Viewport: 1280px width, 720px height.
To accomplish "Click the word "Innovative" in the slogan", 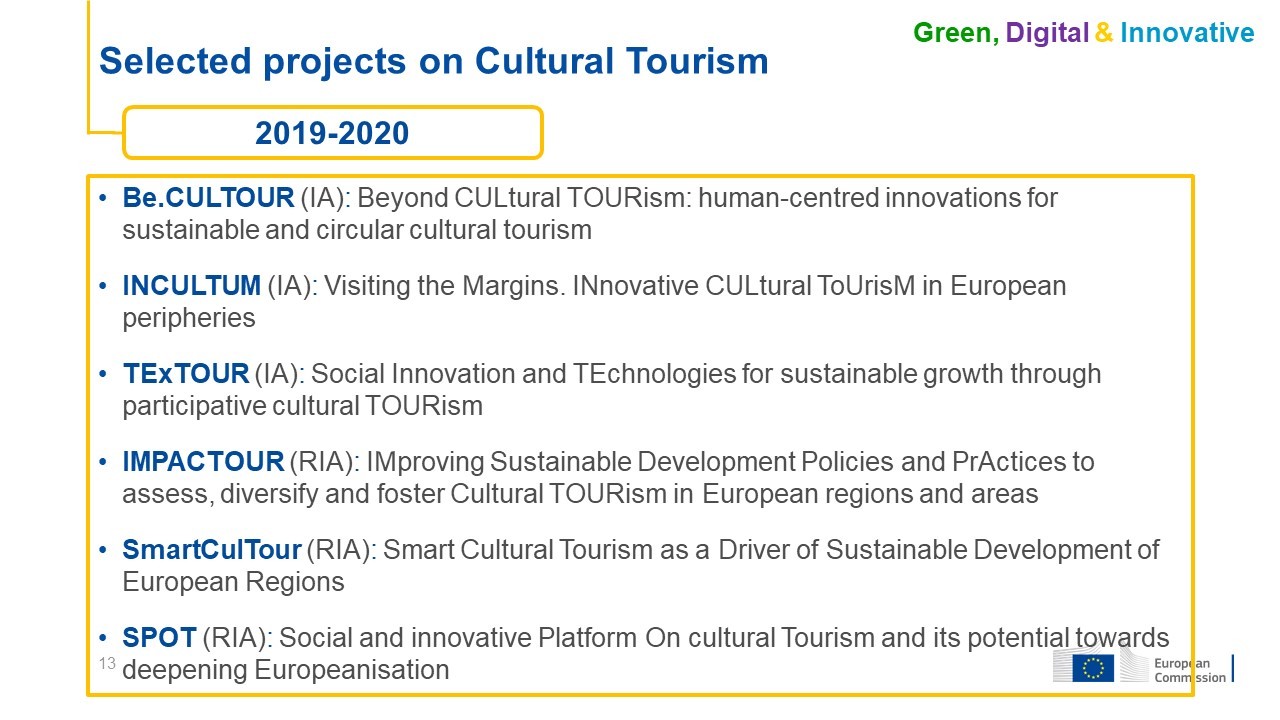I will click(x=1187, y=33).
